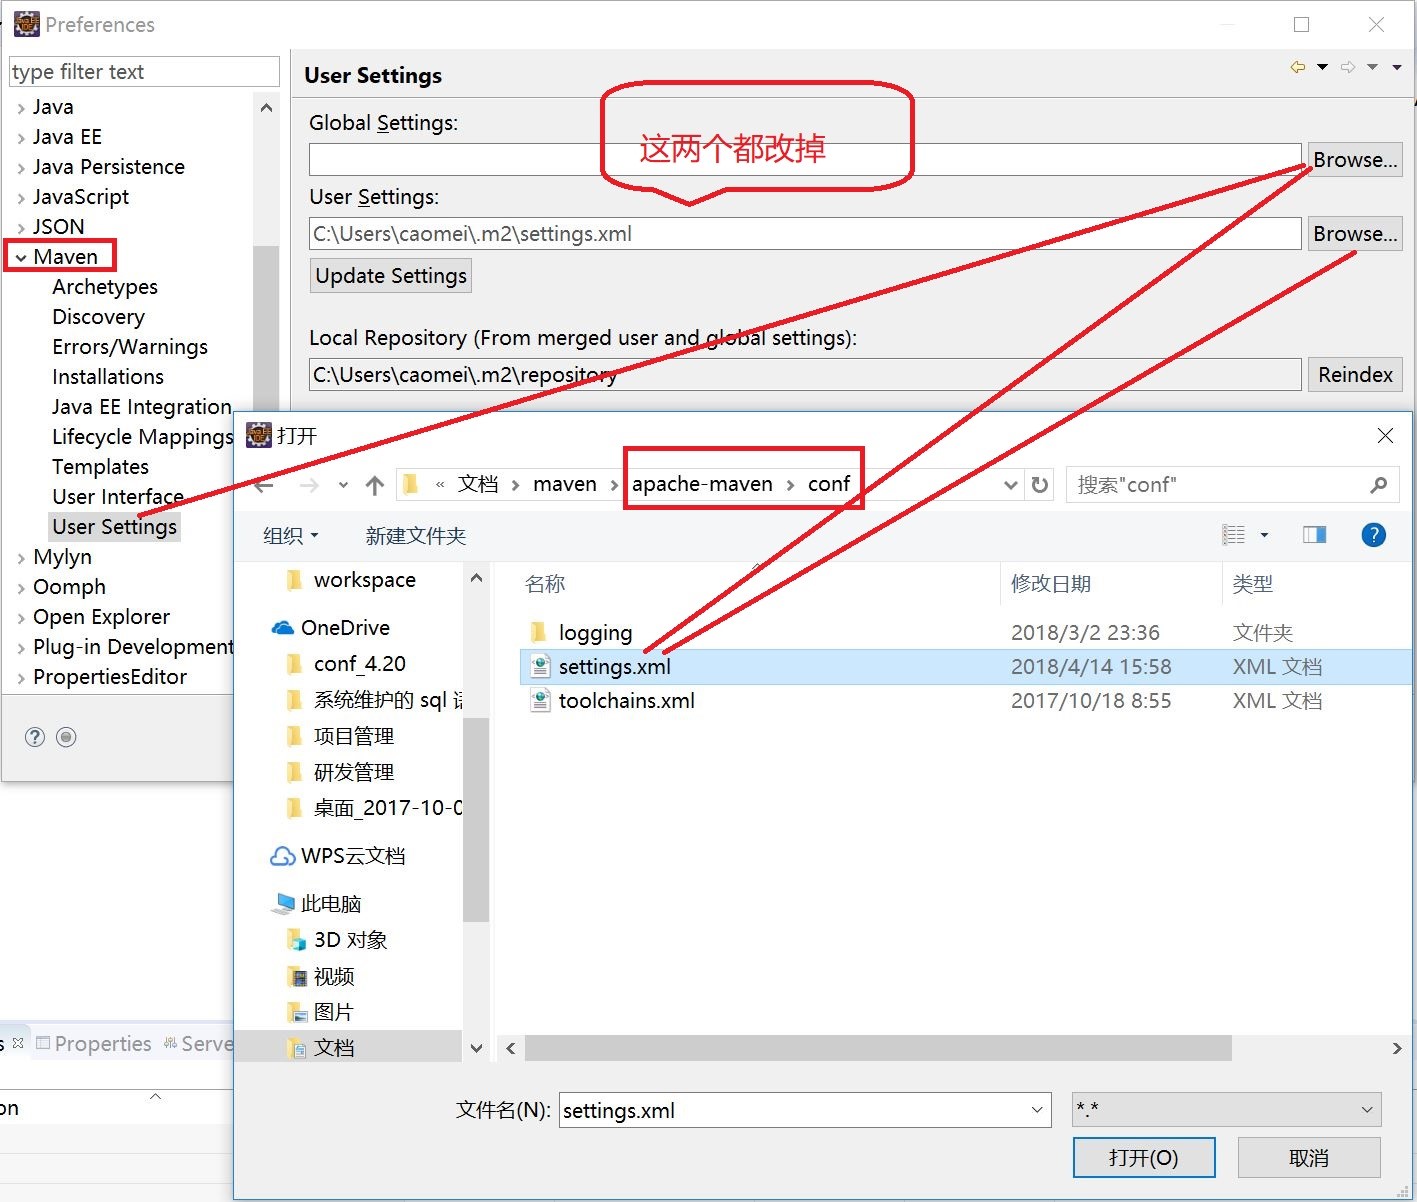1417x1202 pixels.
Task: Click 新建文件夹 new folder
Action: [x=415, y=536]
